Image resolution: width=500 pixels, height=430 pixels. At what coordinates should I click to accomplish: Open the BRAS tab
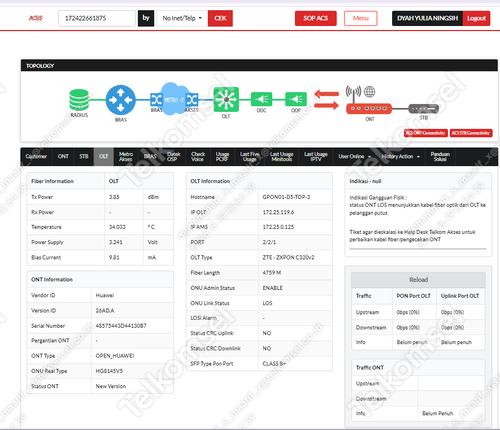(x=150, y=156)
